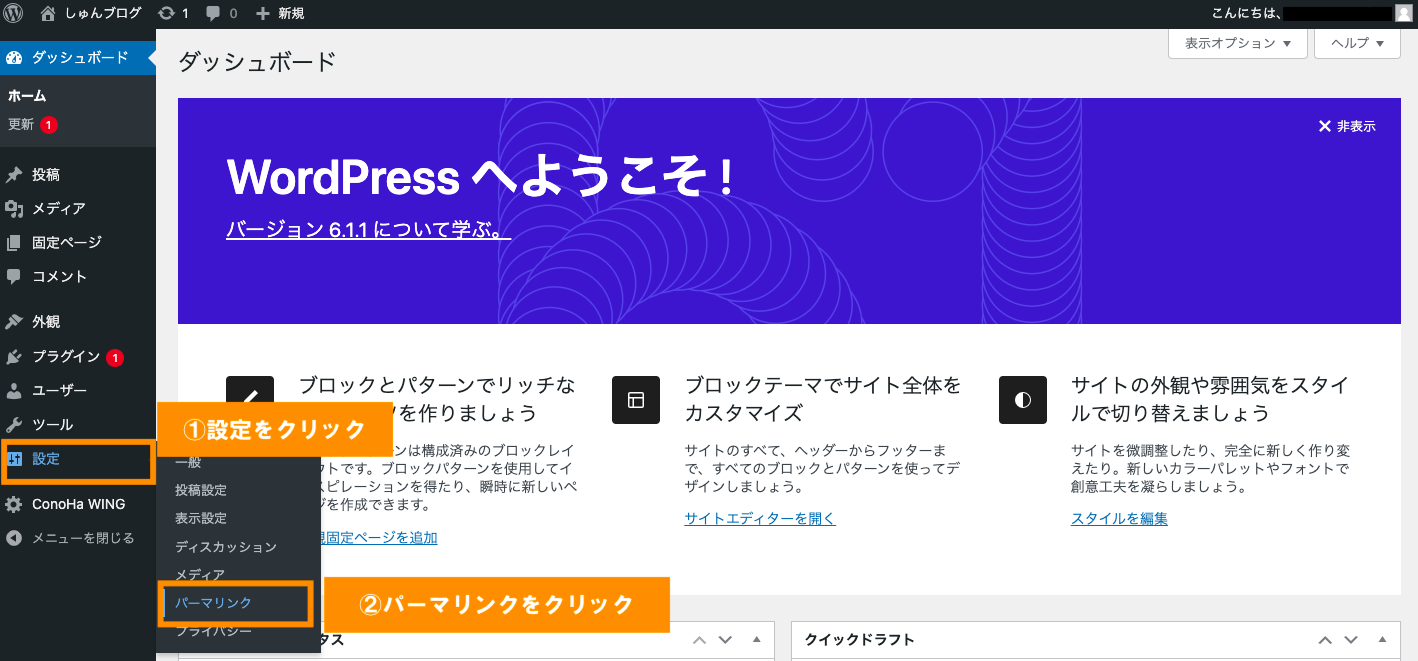
Task: Open ダッシュボード menu in sidebar
Action: pyautogui.click(x=78, y=57)
